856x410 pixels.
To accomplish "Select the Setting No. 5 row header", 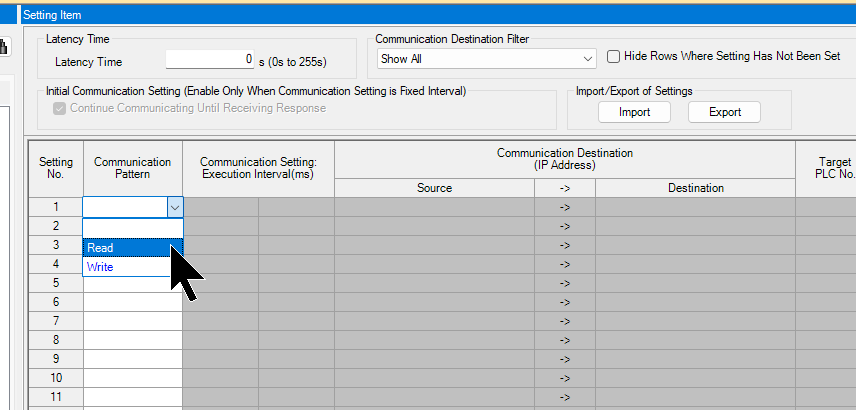I will click(56, 283).
